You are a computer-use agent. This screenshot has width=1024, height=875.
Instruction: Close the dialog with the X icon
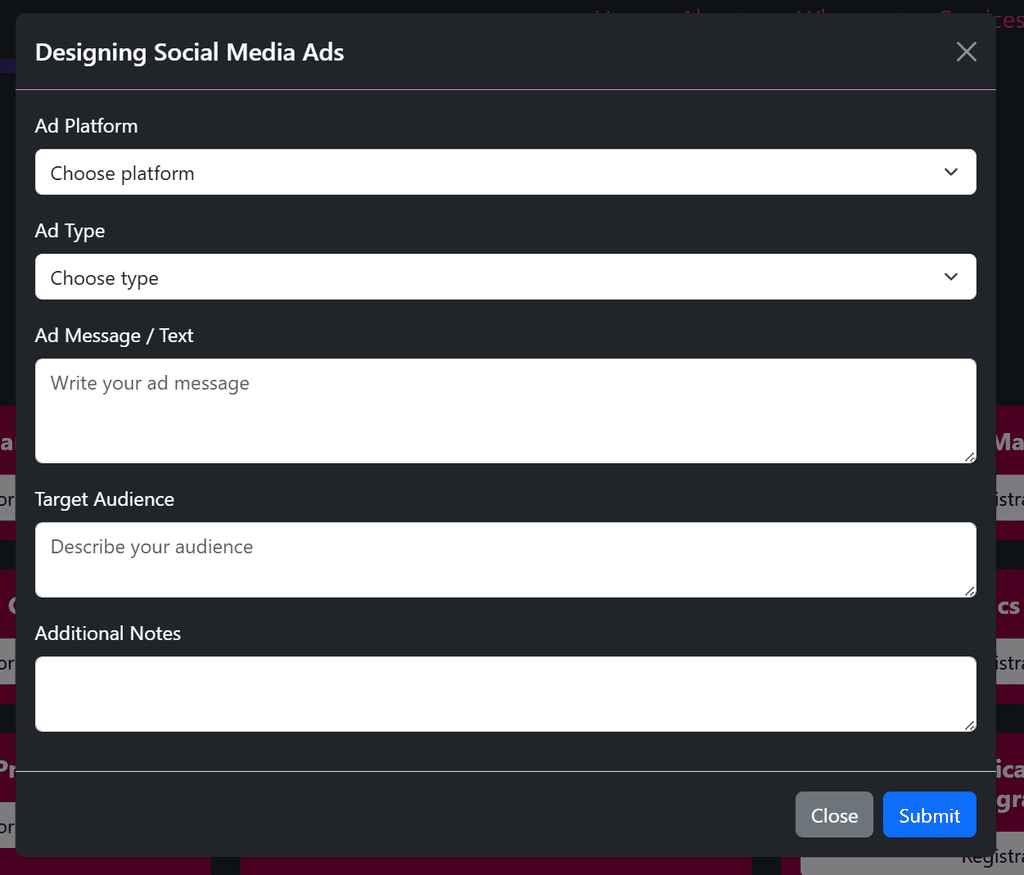coord(966,52)
